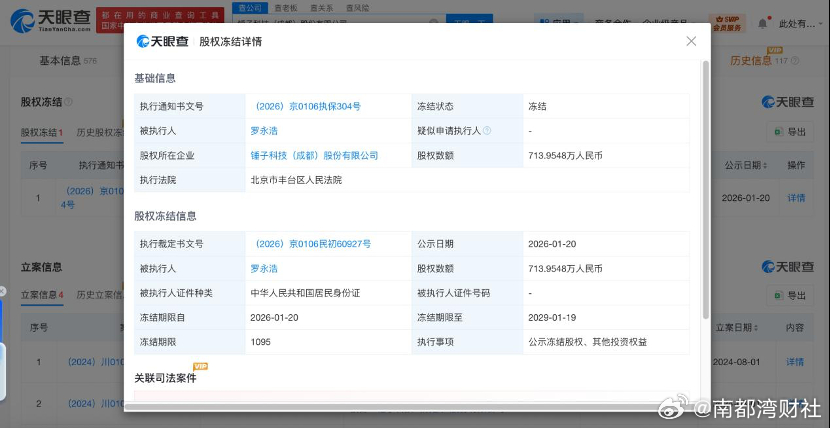Open 详情 for the 2024-08-01 case row
Viewport: 830px width, 428px height.
tap(795, 361)
